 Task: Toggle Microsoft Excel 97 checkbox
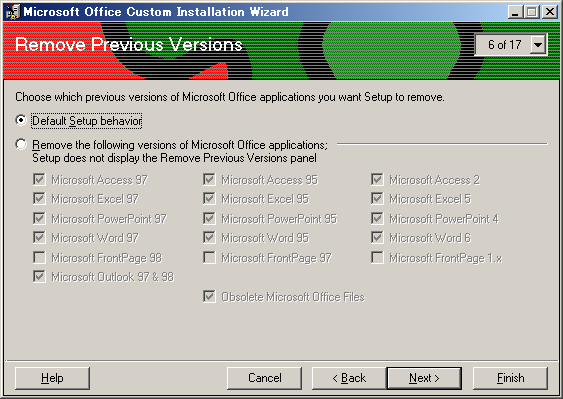pyautogui.click(x=39, y=199)
